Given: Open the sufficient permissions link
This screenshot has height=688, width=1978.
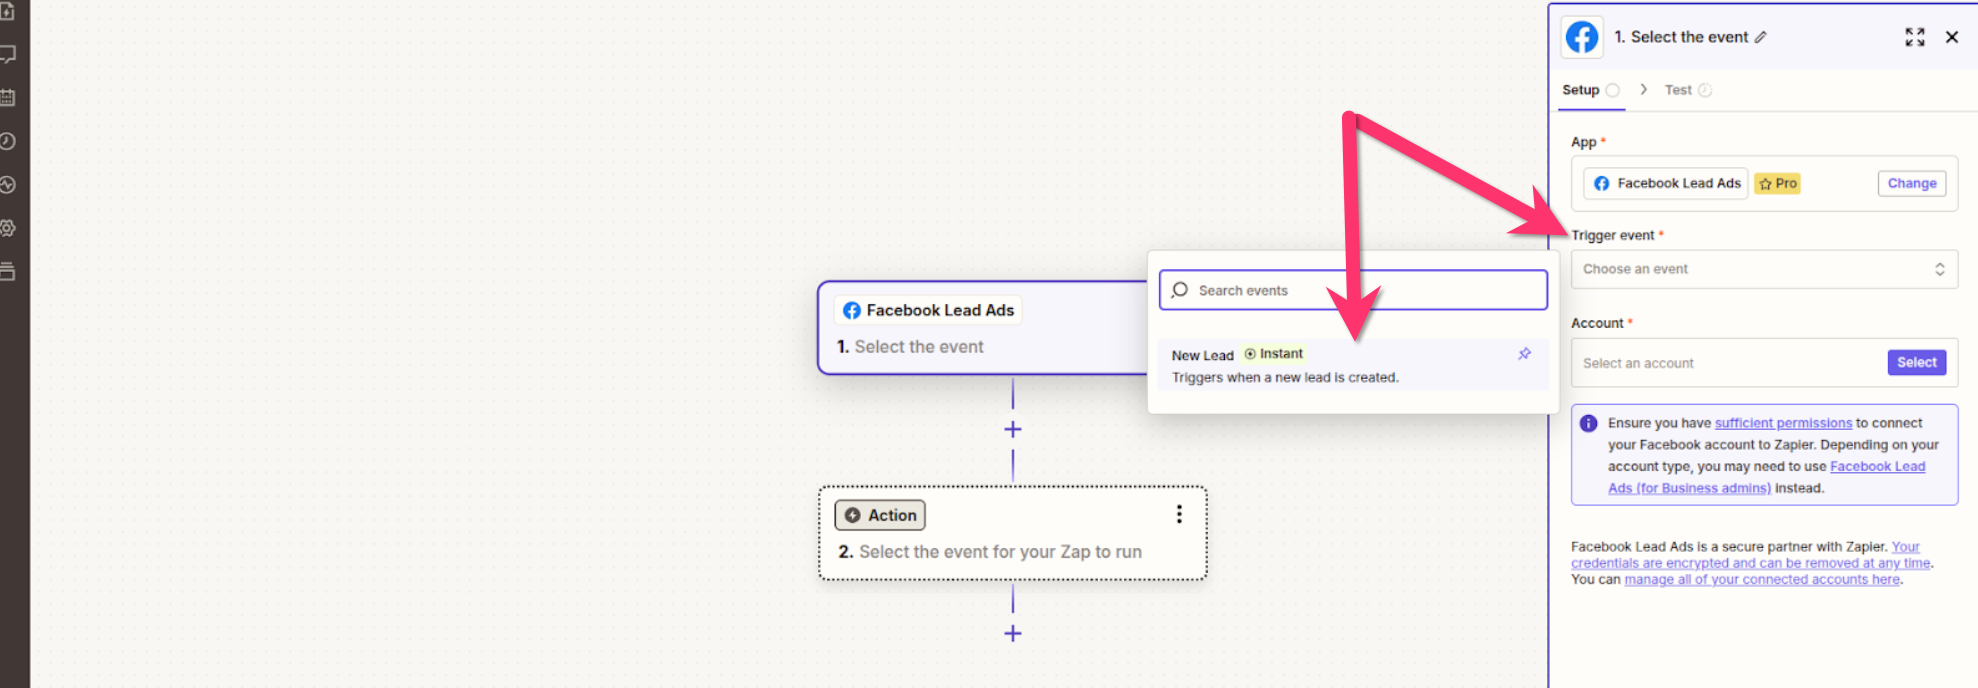Looking at the screenshot, I should point(1783,423).
